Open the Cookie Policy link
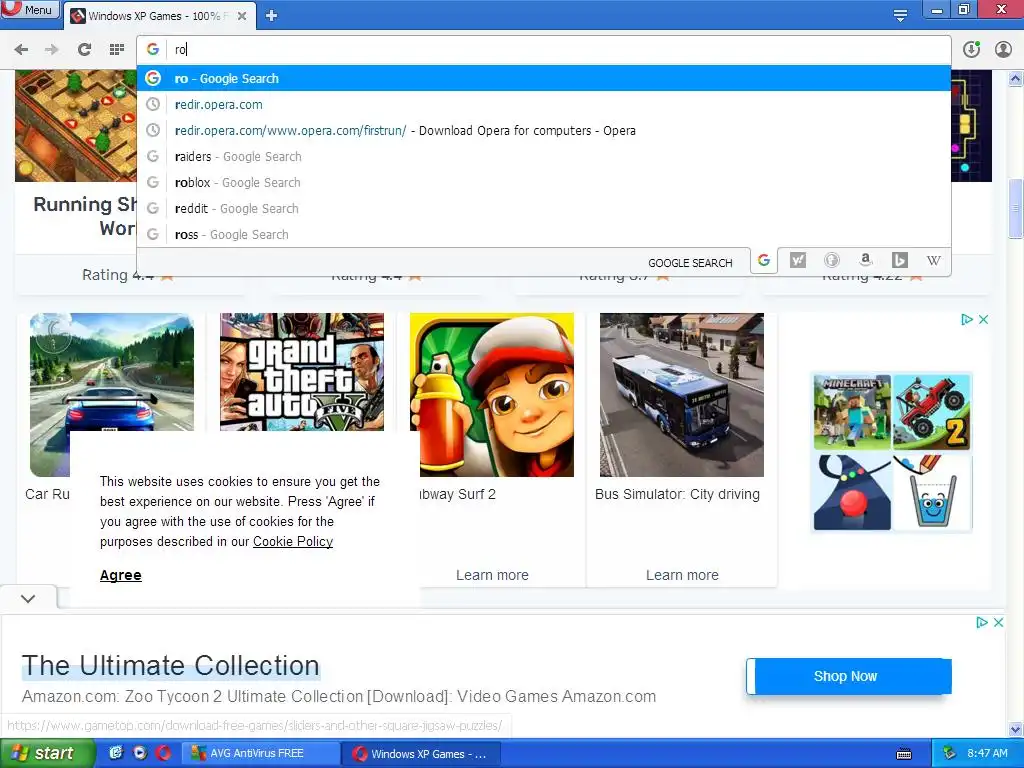Image resolution: width=1024 pixels, height=768 pixels. point(293,541)
